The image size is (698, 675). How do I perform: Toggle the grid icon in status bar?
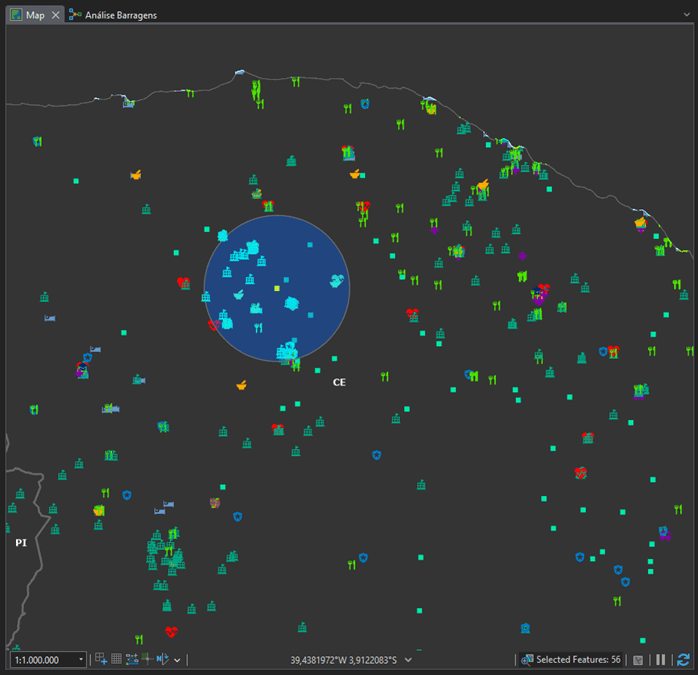(x=116, y=660)
